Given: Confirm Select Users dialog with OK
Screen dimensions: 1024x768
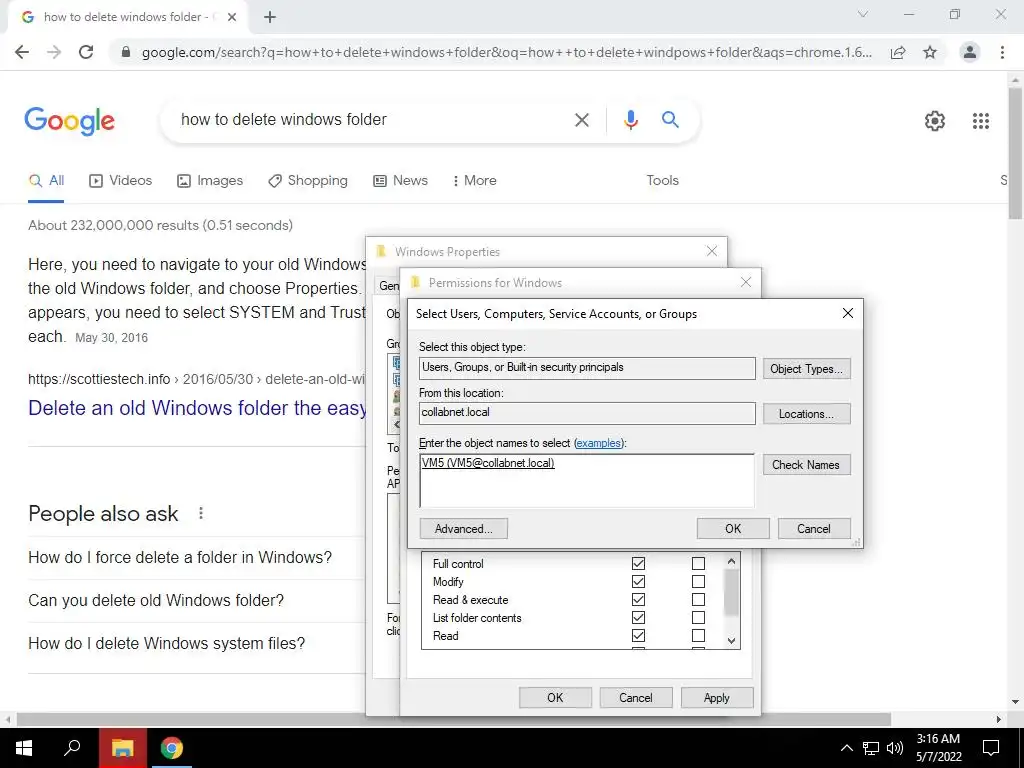Looking at the screenshot, I should pyautogui.click(x=733, y=528).
